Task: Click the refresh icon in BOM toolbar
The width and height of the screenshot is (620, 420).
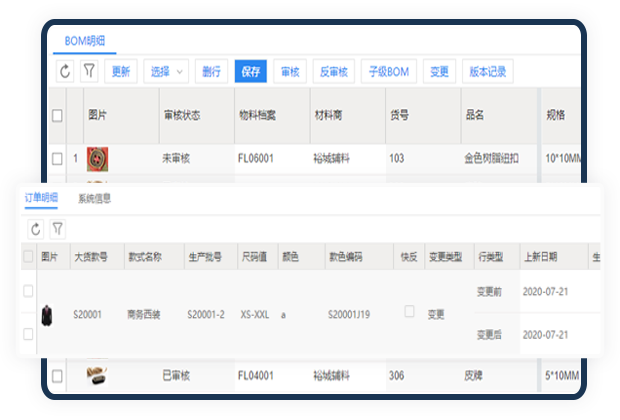Action: tap(66, 72)
